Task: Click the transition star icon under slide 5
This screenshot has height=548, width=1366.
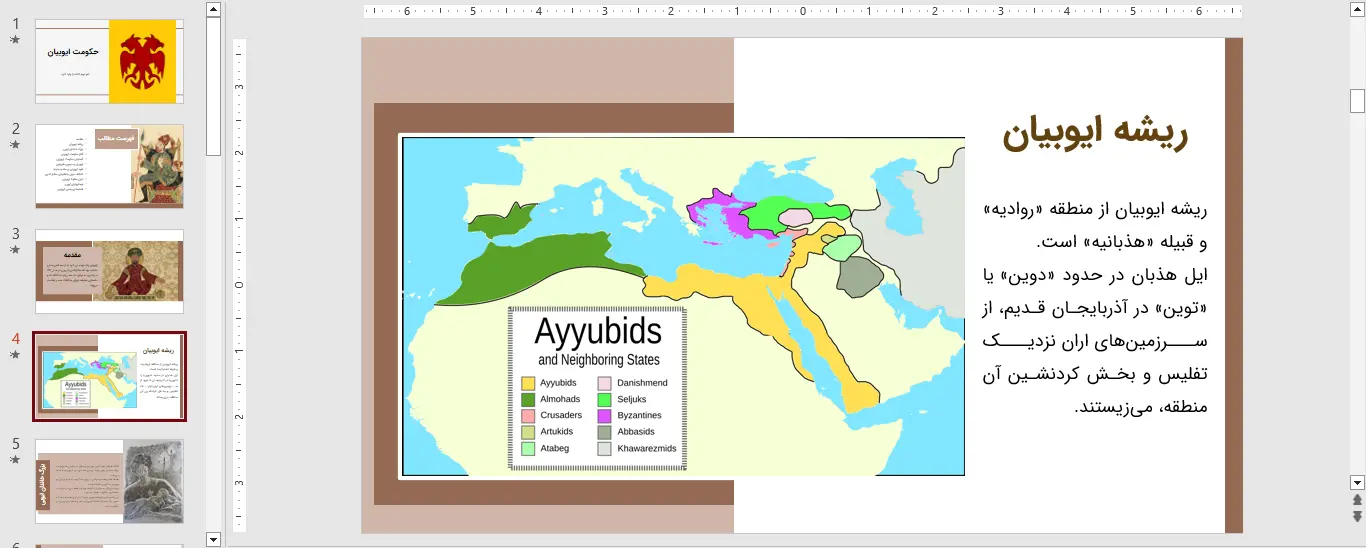Action: [15, 460]
